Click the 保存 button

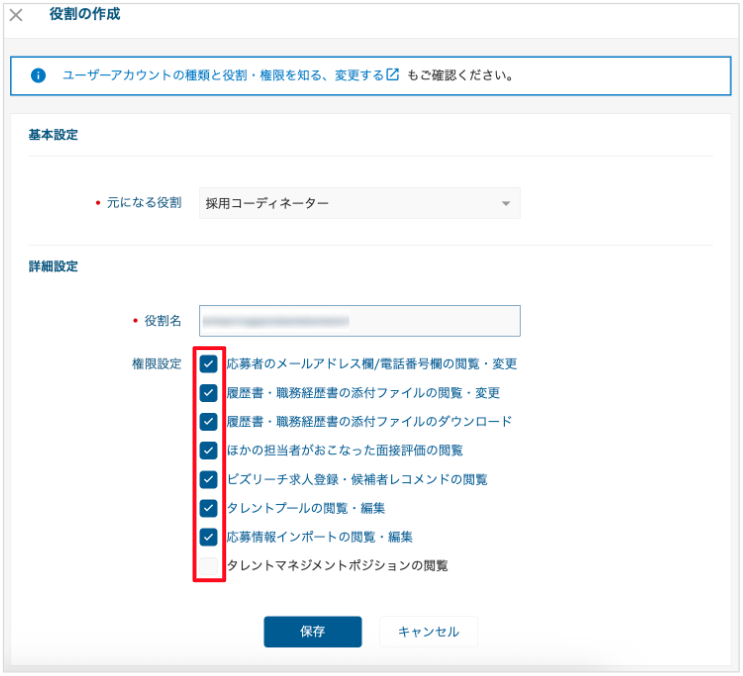point(313,632)
